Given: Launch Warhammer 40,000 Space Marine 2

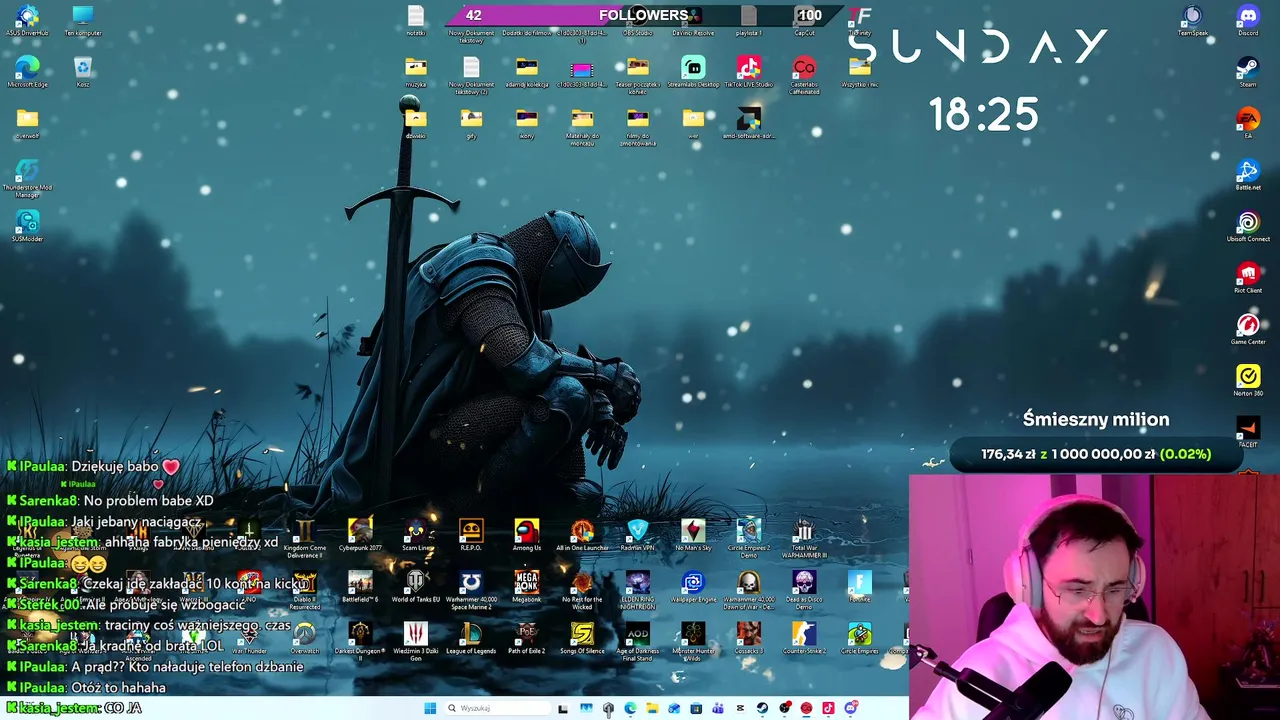Looking at the screenshot, I should (471, 590).
